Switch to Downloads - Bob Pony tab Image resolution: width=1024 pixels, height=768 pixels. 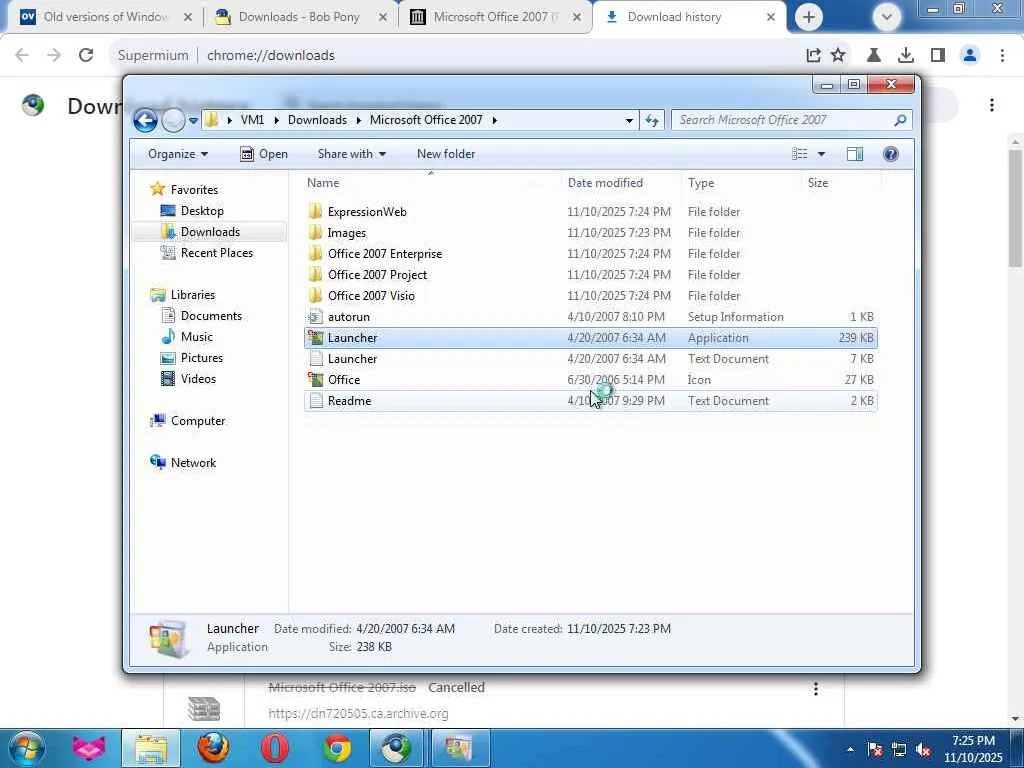(x=299, y=17)
